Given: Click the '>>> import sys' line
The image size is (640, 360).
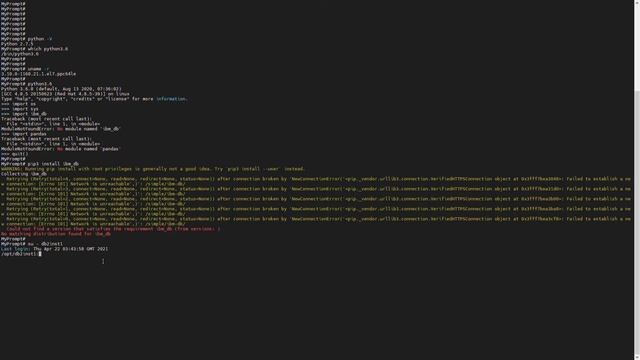Looking at the screenshot, I should pyautogui.click(x=20, y=109).
